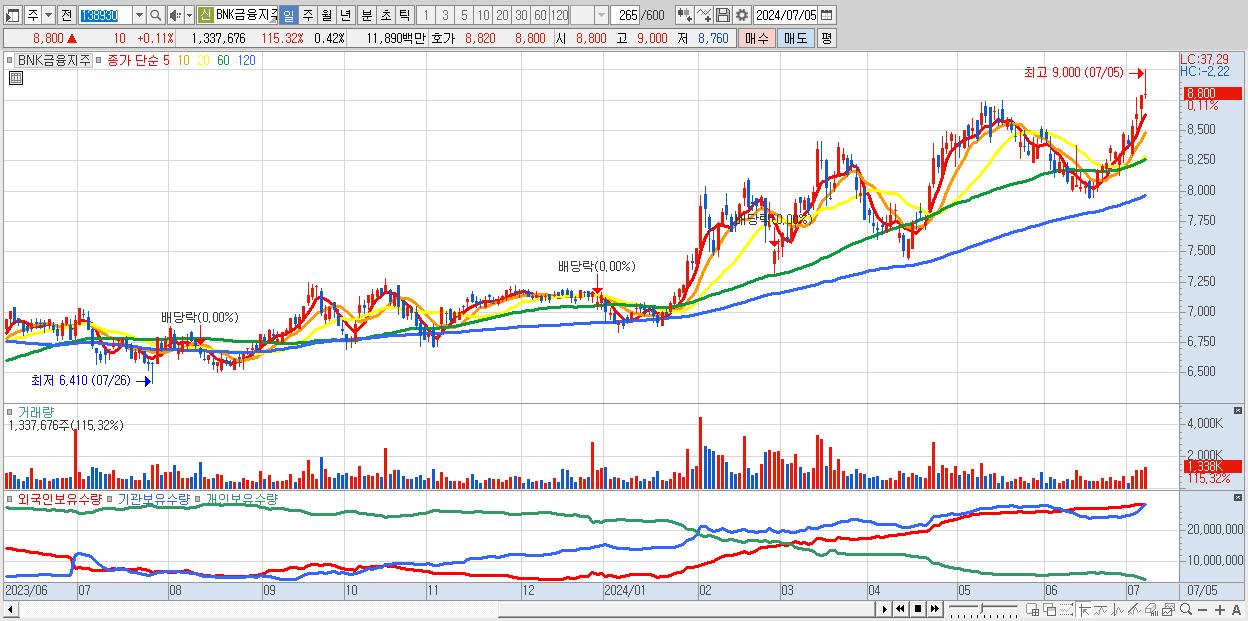Choose the 120 interval button
The image size is (1248, 621).
[x=560, y=15]
